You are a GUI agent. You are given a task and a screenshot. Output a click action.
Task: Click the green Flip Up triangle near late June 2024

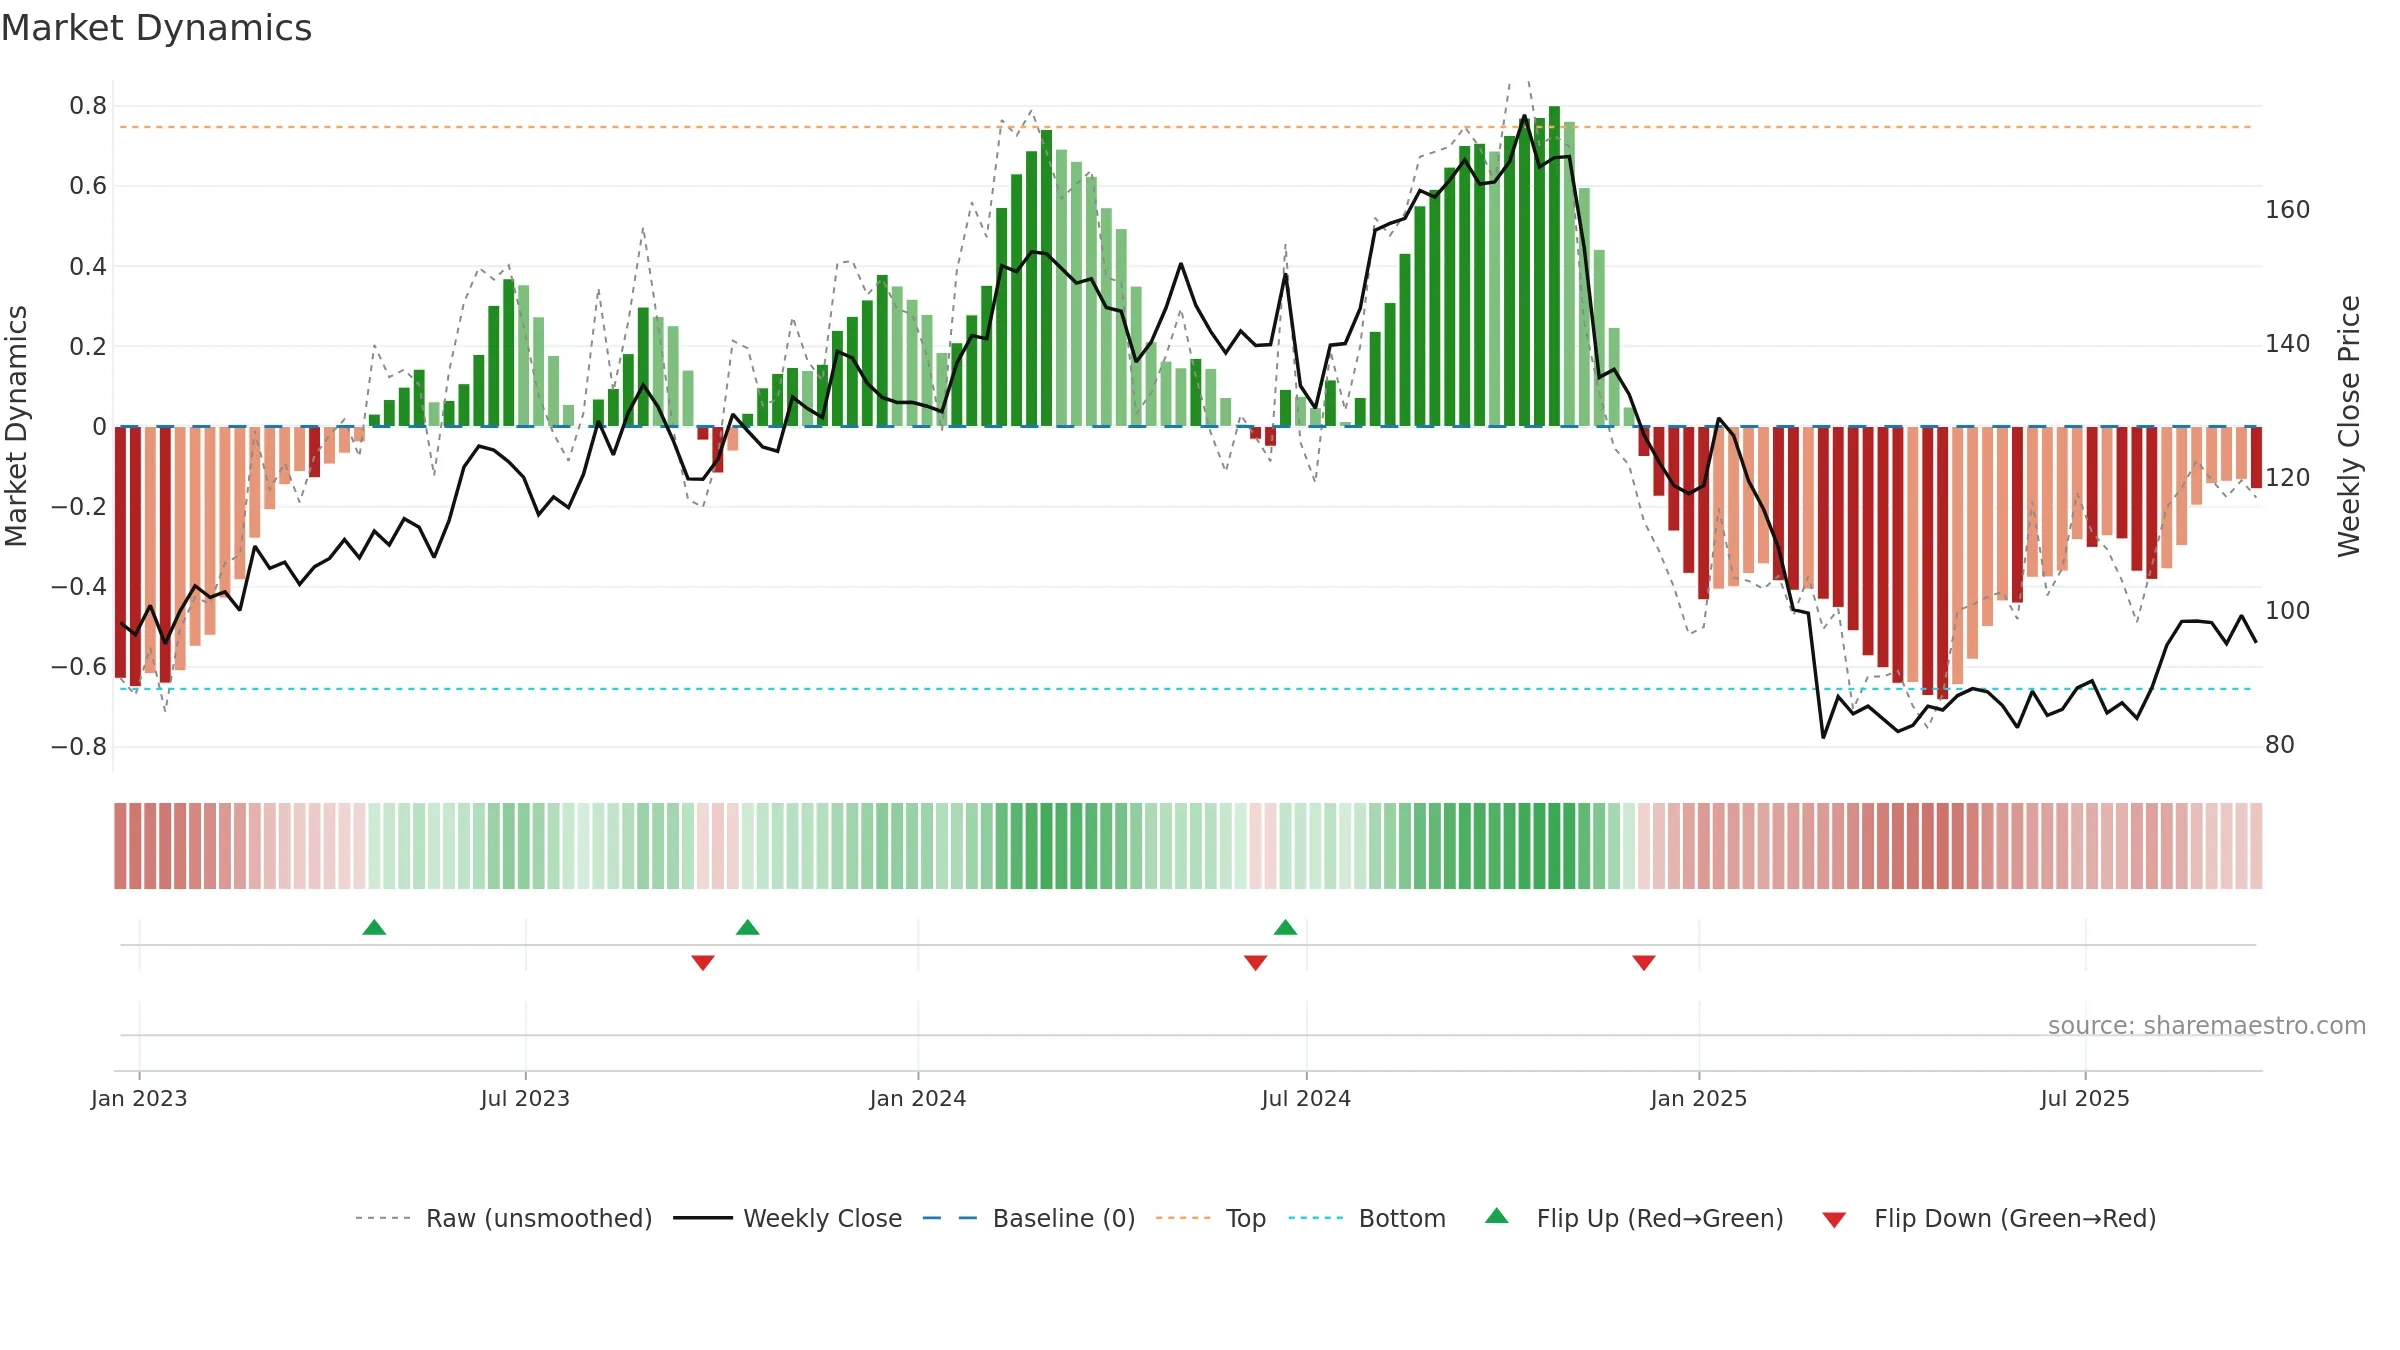(1285, 927)
